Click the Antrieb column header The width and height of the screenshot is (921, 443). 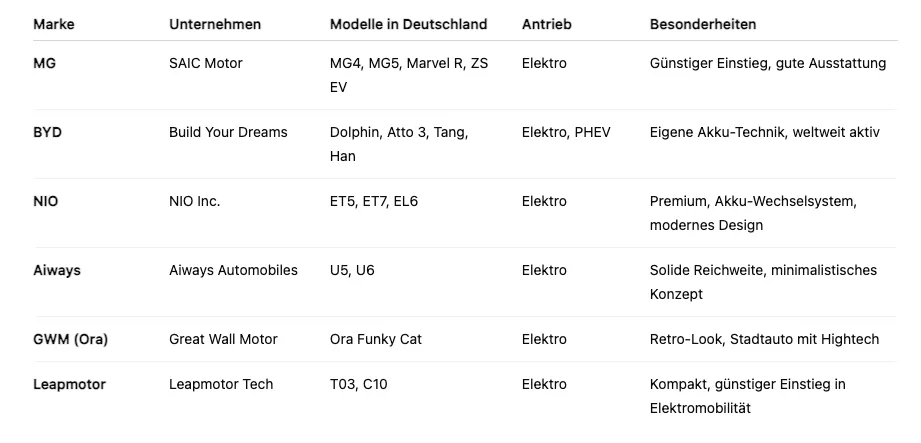(546, 24)
